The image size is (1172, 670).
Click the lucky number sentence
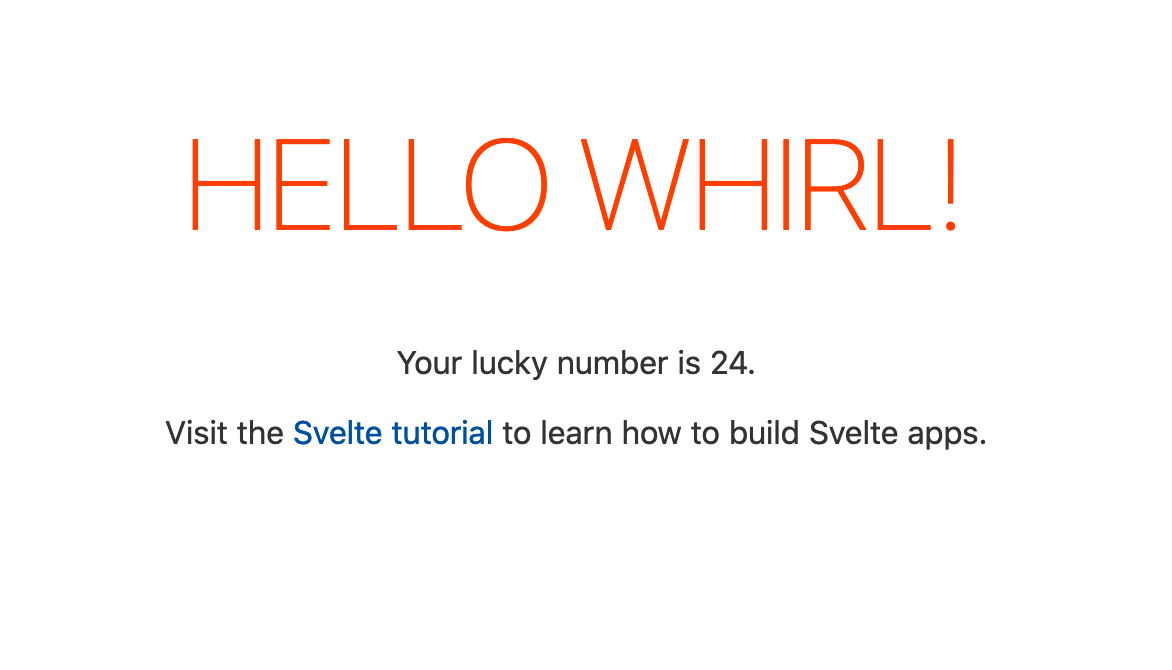(x=575, y=363)
